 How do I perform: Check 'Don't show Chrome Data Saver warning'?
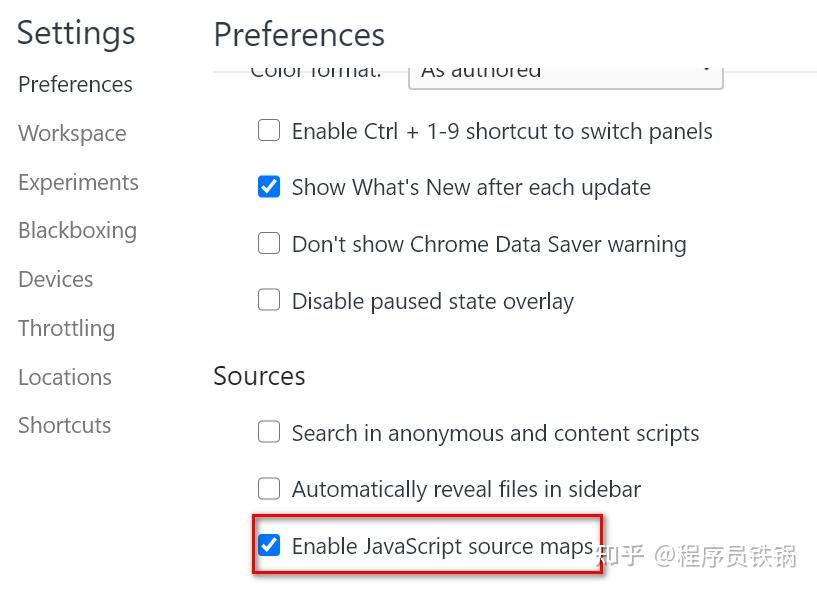click(x=268, y=243)
